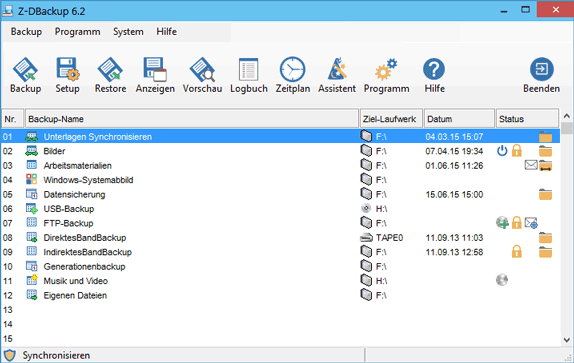The image size is (574, 363).
Task: Click the network folder icon in Arbeitsmaterialien row
Action: (x=545, y=166)
